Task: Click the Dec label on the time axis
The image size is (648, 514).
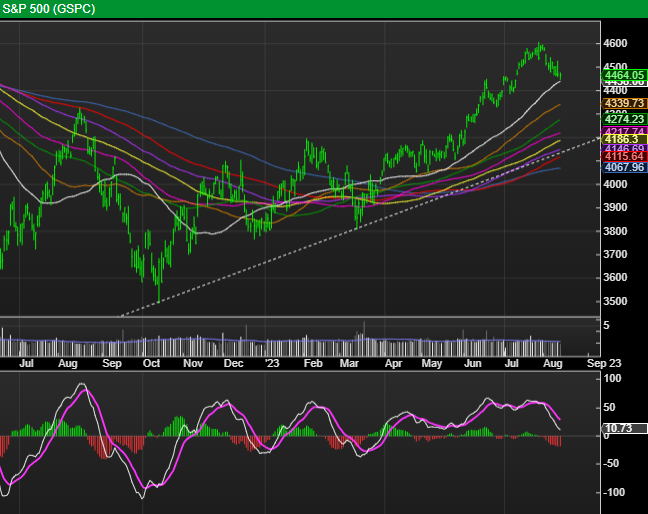Action: tap(233, 363)
